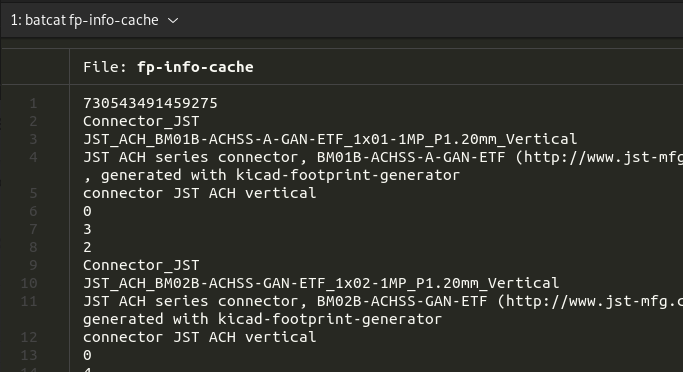
Task: Select the JST_ACH_BM02B footprint name line
Action: [321, 283]
